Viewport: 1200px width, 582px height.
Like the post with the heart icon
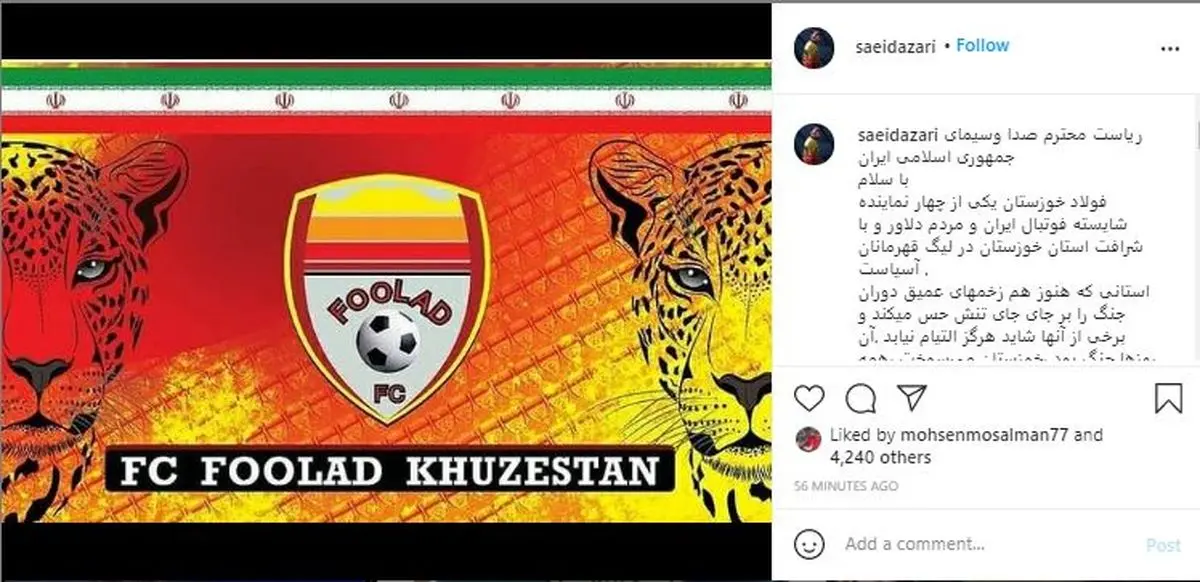[809, 399]
